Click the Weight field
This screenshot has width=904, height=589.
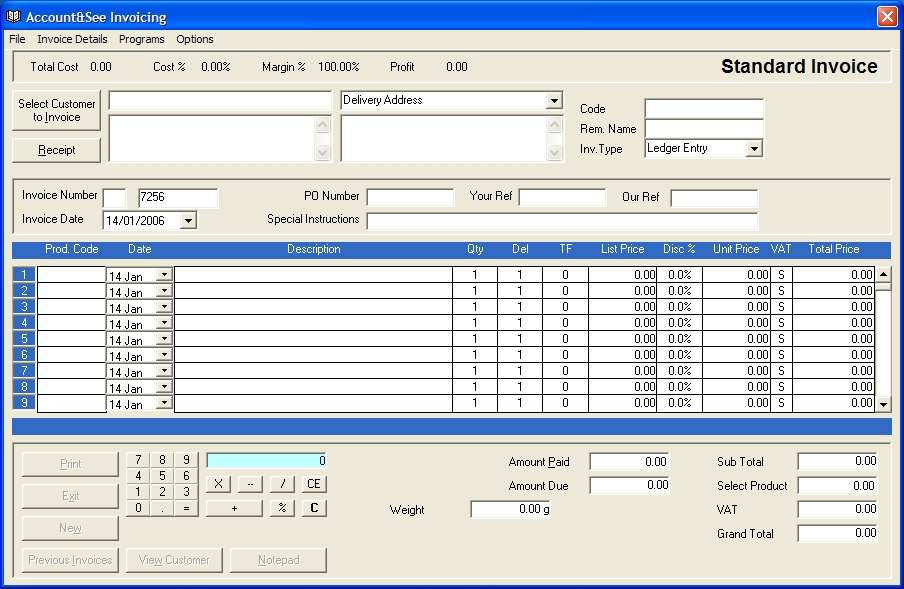pyautogui.click(x=510, y=509)
